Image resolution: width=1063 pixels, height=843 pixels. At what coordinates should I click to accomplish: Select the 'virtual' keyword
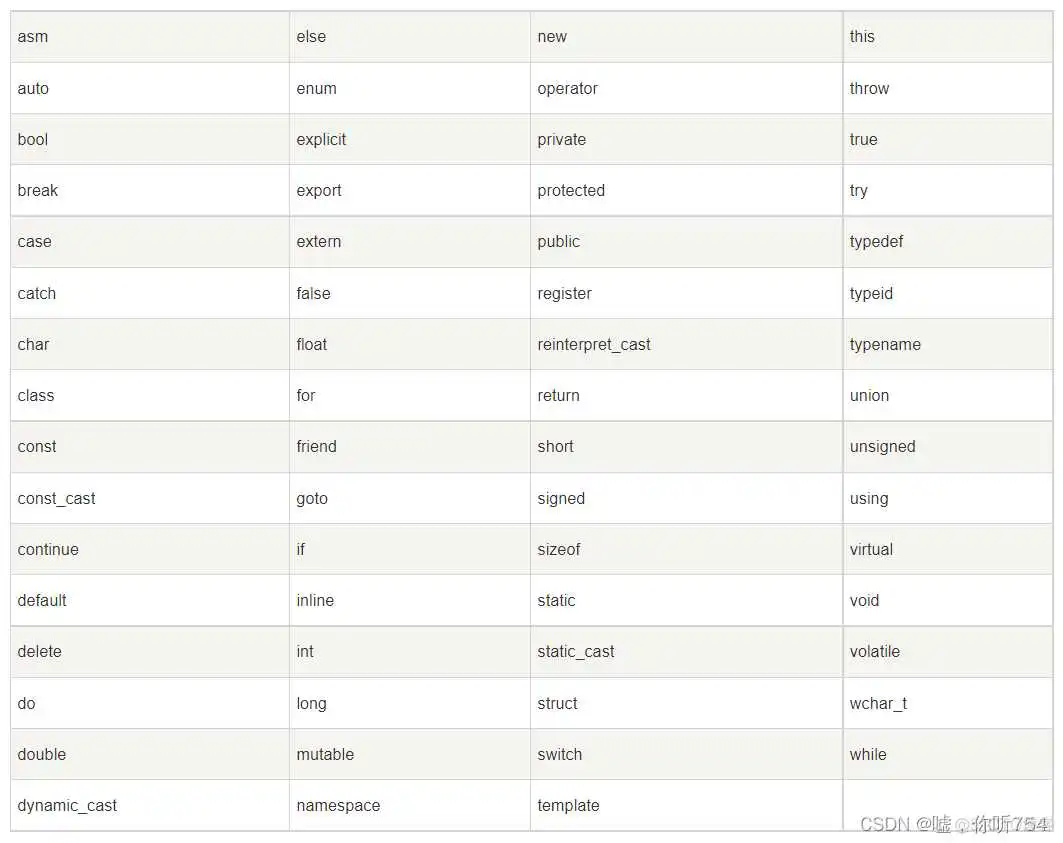coord(871,549)
